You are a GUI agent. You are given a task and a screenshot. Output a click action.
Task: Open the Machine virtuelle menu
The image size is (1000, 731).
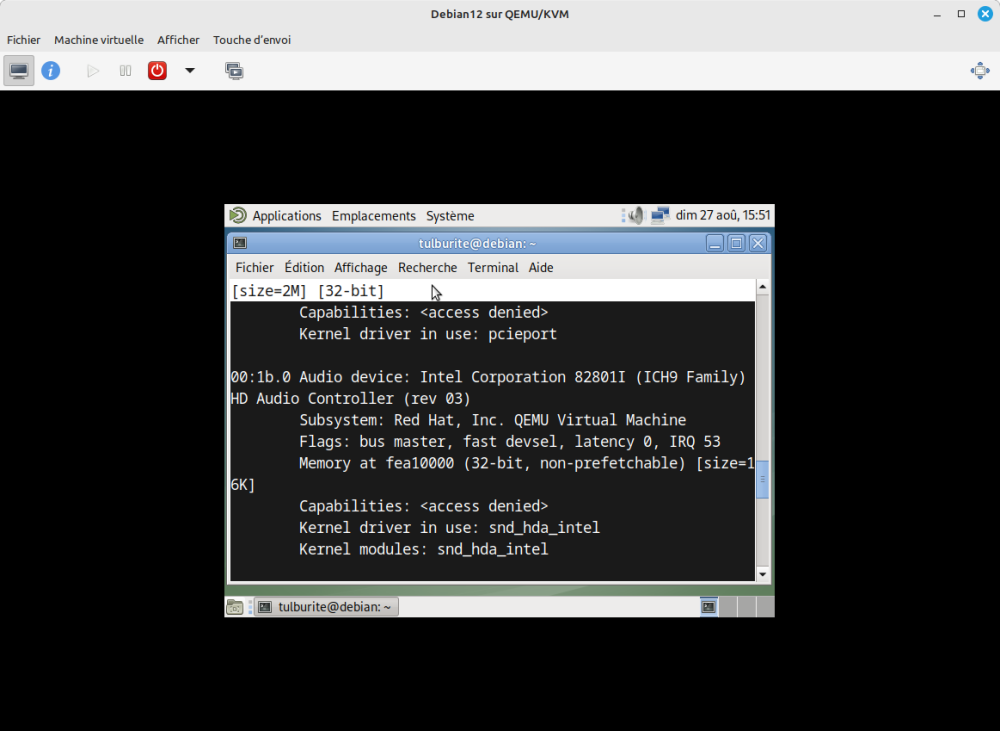tap(99, 40)
